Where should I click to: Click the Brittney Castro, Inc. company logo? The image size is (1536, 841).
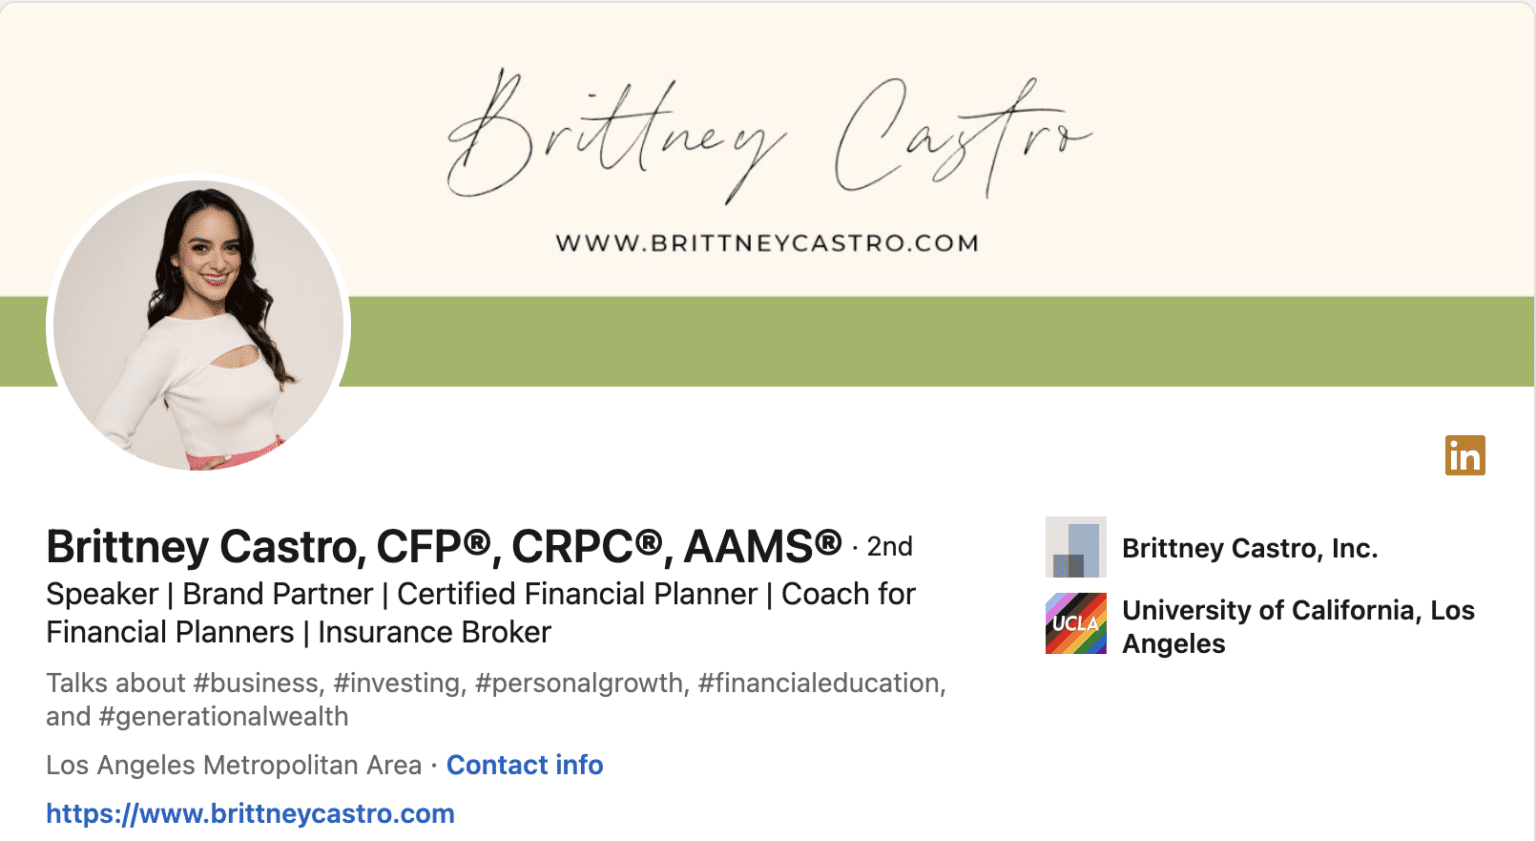click(x=1075, y=547)
